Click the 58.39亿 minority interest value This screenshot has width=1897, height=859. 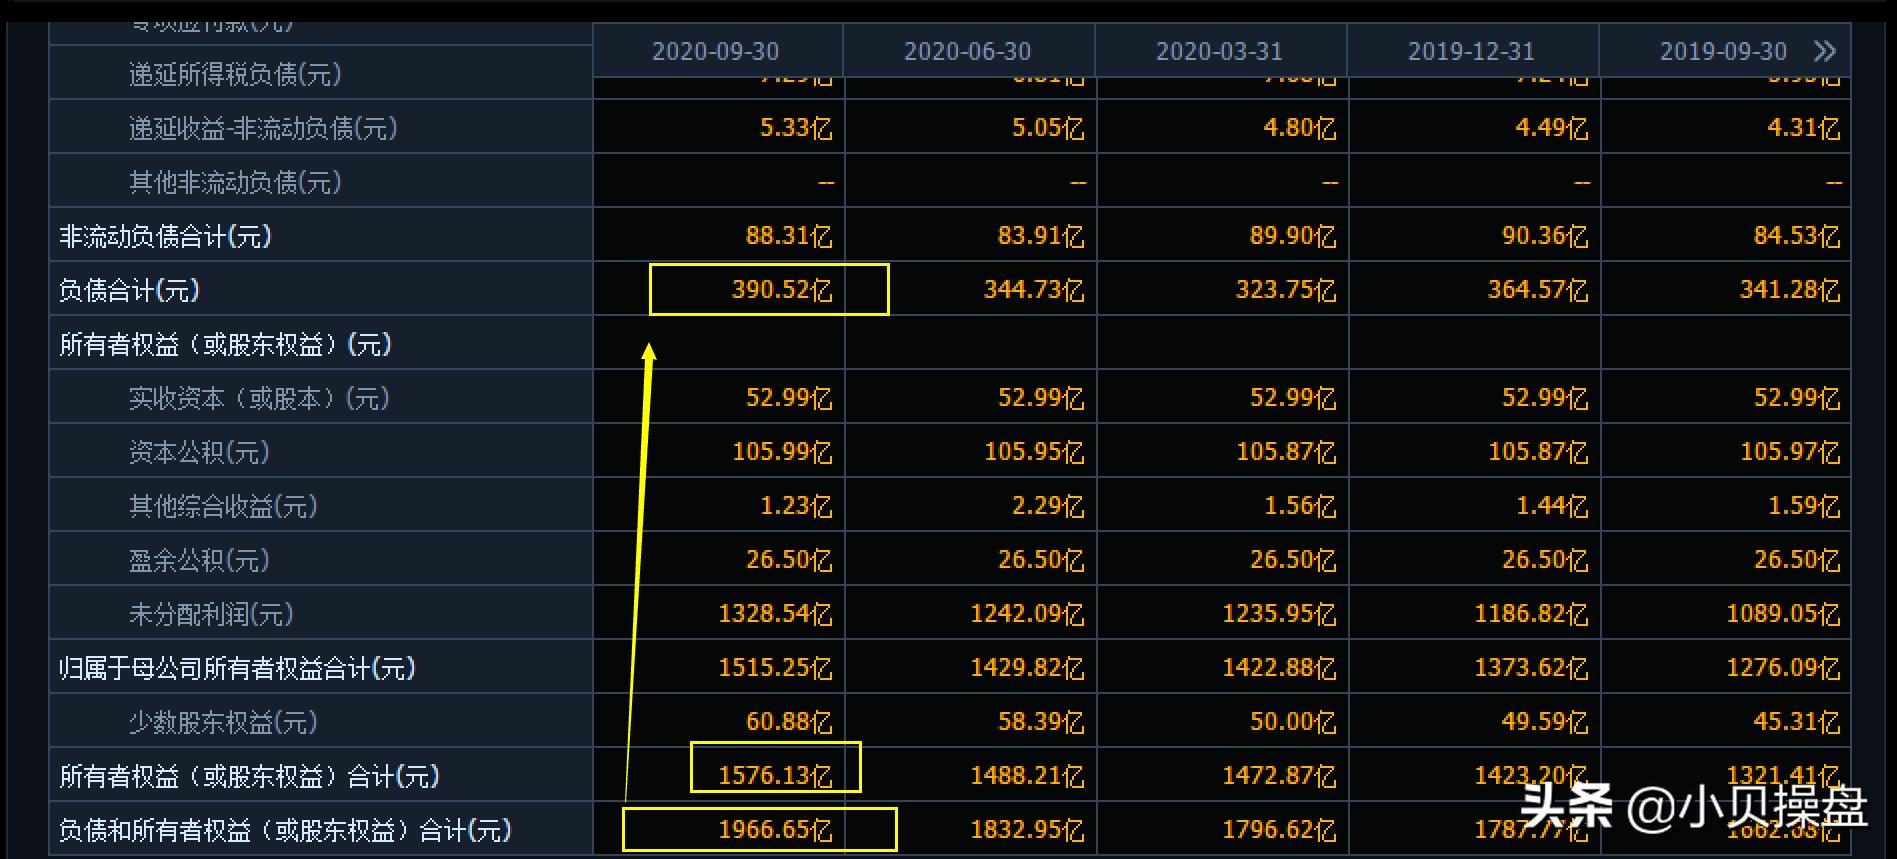pyautogui.click(x=1041, y=722)
